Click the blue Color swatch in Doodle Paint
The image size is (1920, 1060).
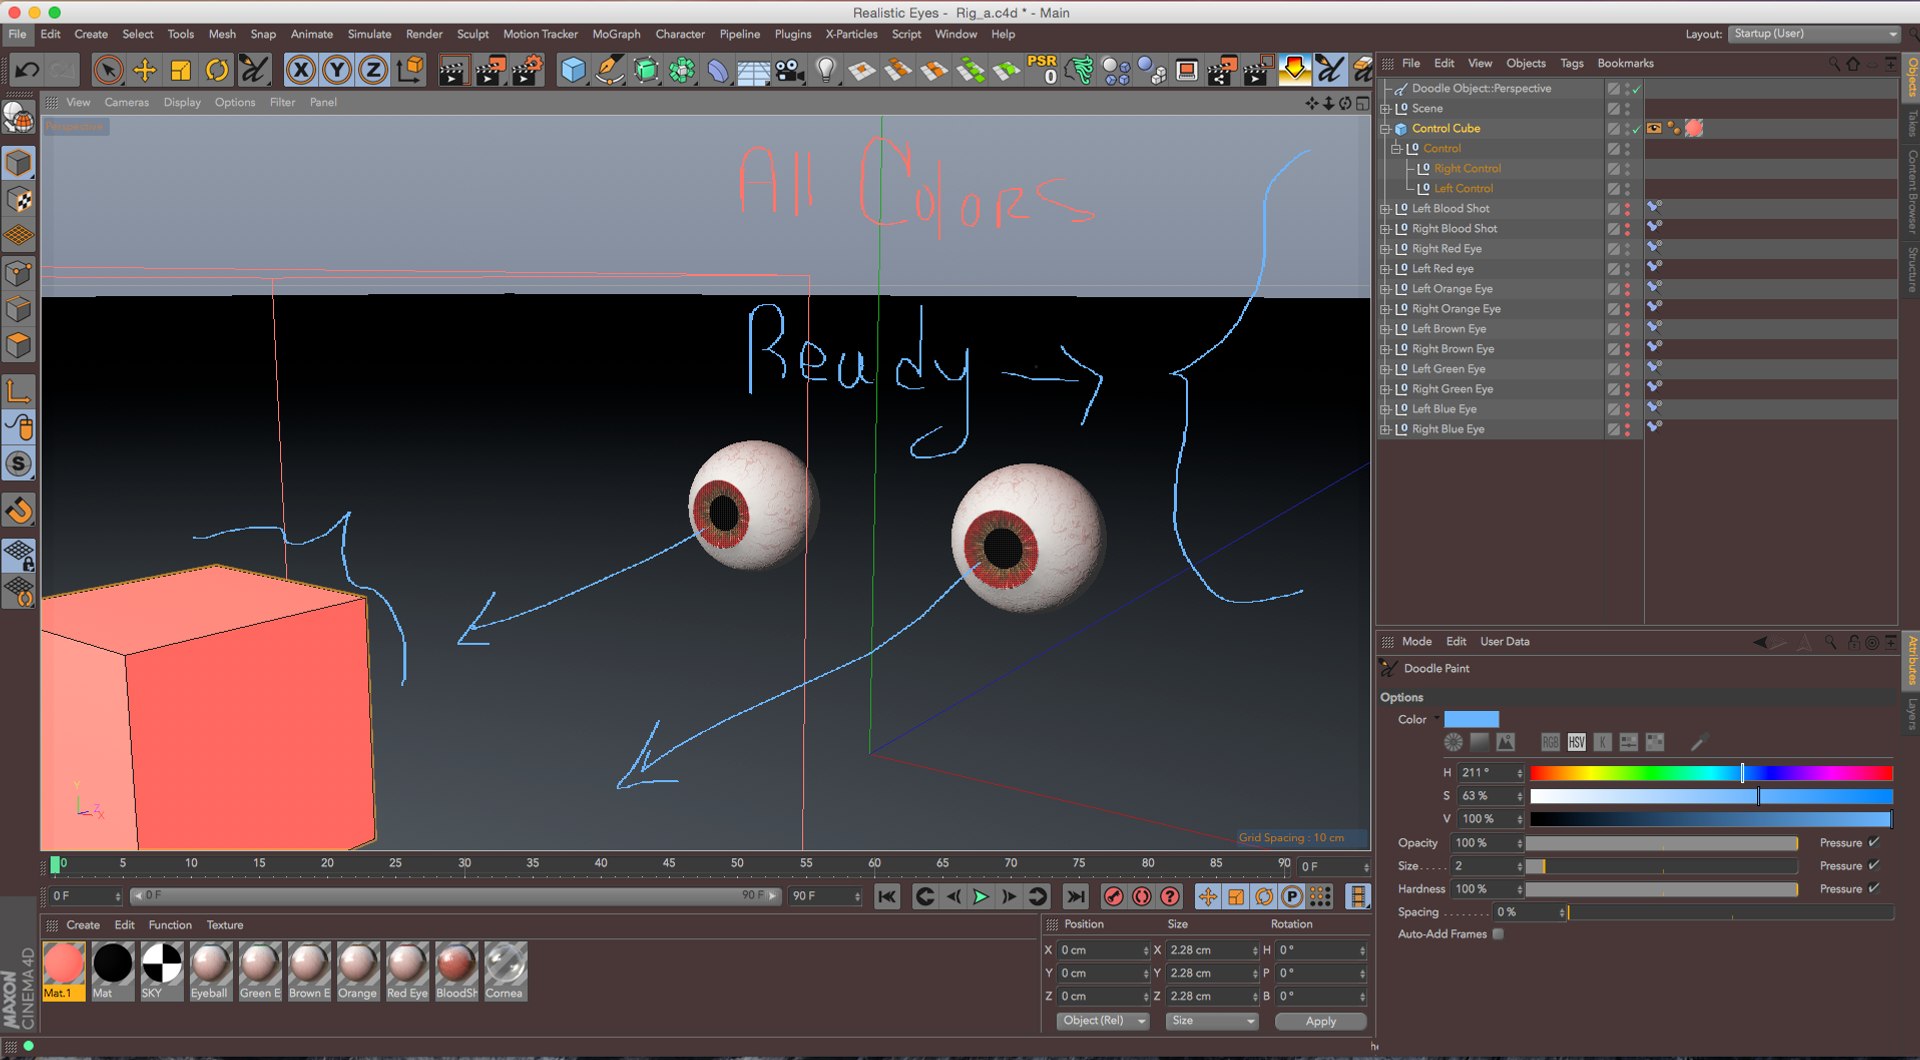click(x=1471, y=719)
